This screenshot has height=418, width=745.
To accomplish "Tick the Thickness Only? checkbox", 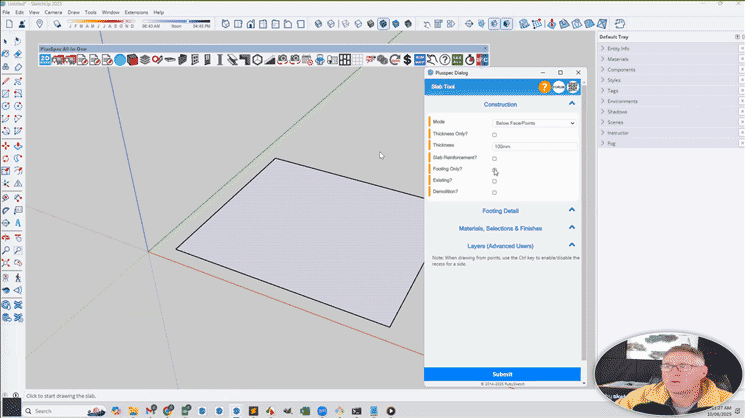I will (494, 135).
